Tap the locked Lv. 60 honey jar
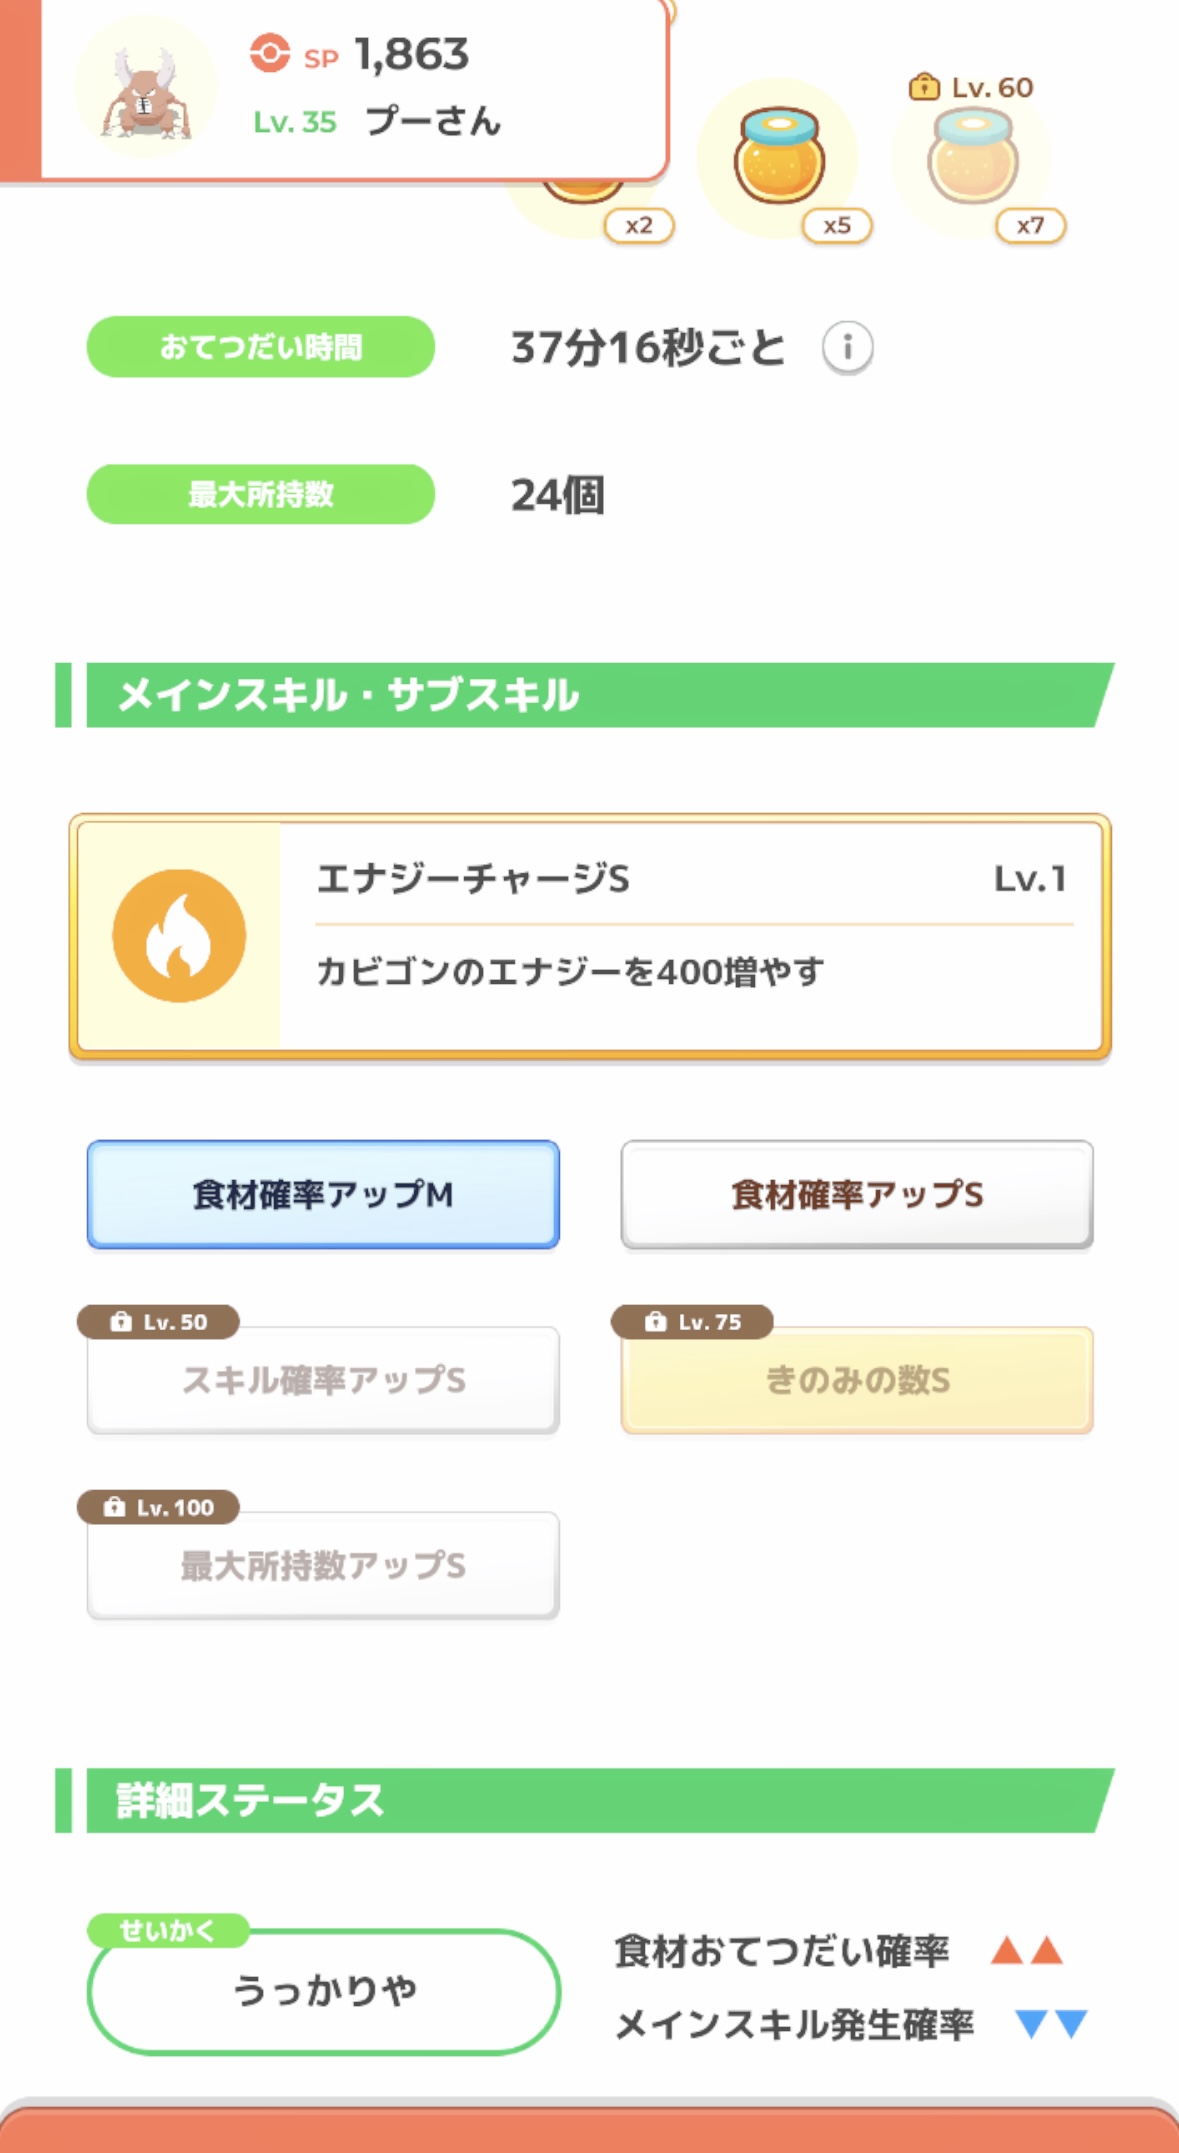The image size is (1179, 2153). click(972, 158)
